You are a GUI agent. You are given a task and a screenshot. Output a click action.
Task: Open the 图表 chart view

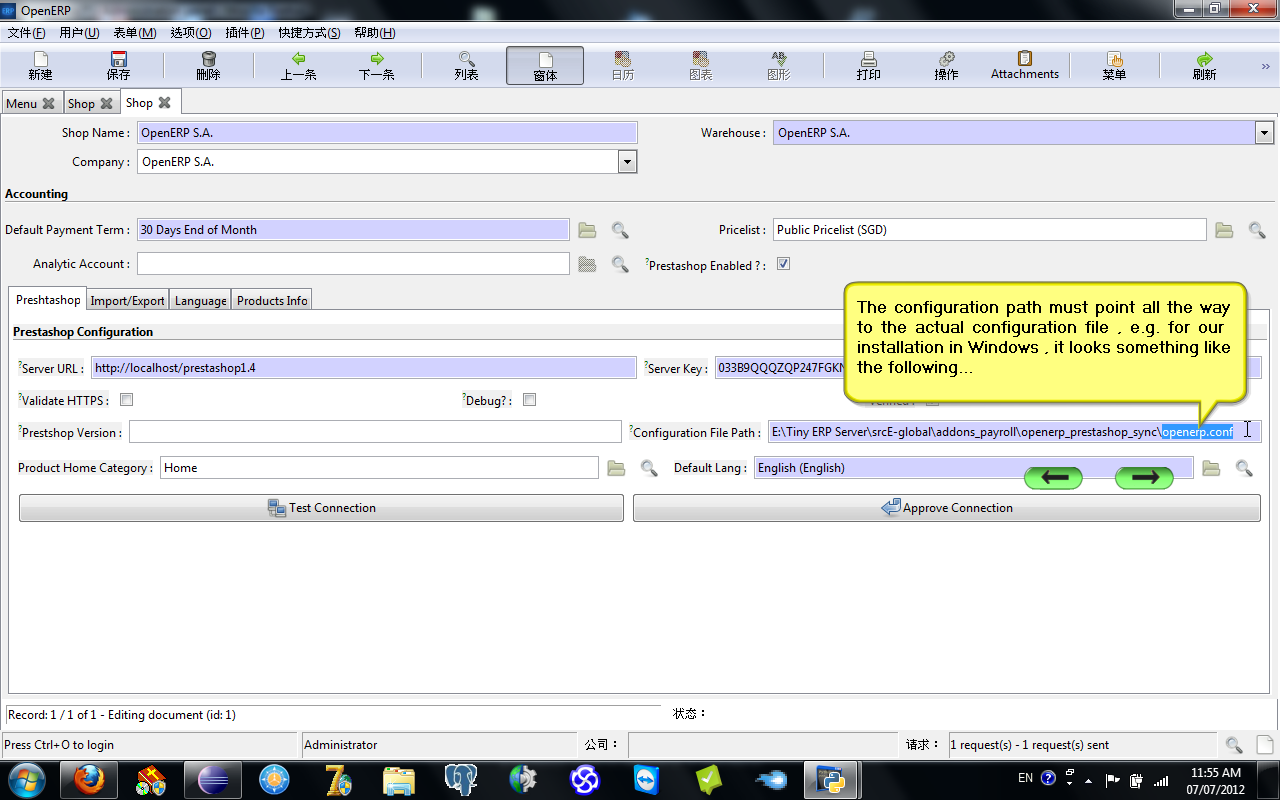pyautogui.click(x=700, y=66)
